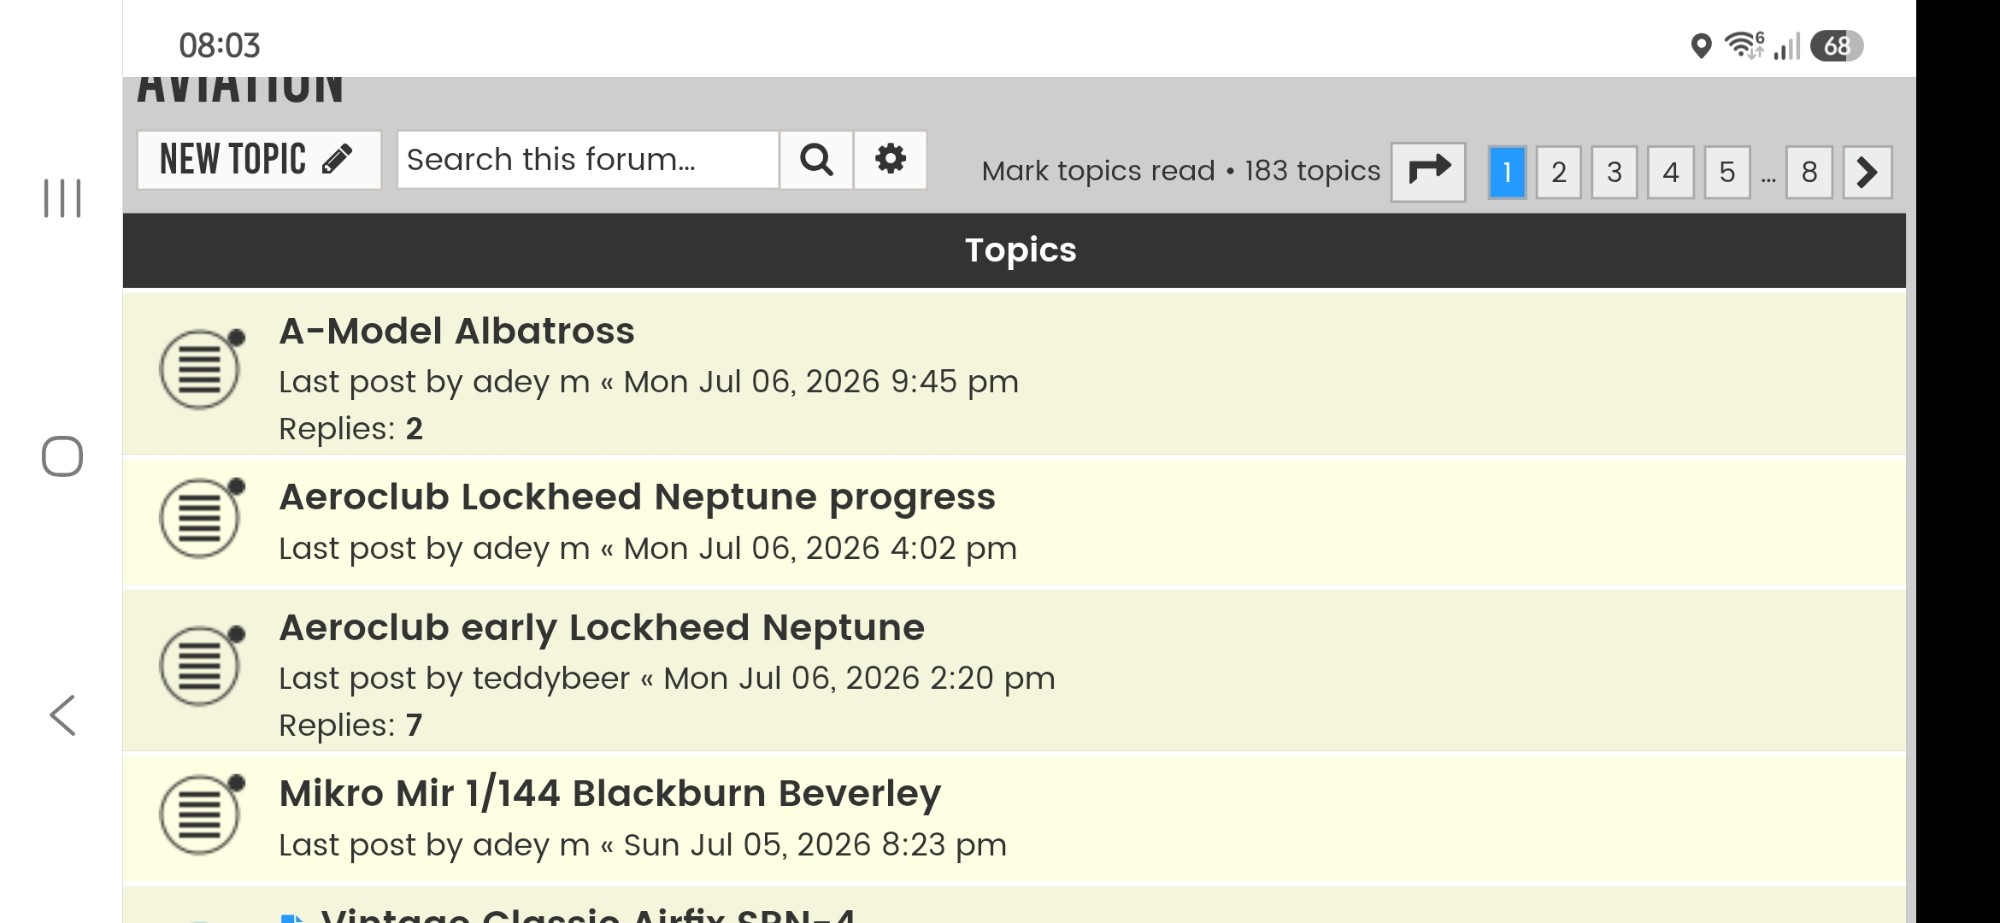The height and width of the screenshot is (923, 2000).
Task: Open Aeroclub early Lockheed Neptune topic
Action: [x=602, y=628]
